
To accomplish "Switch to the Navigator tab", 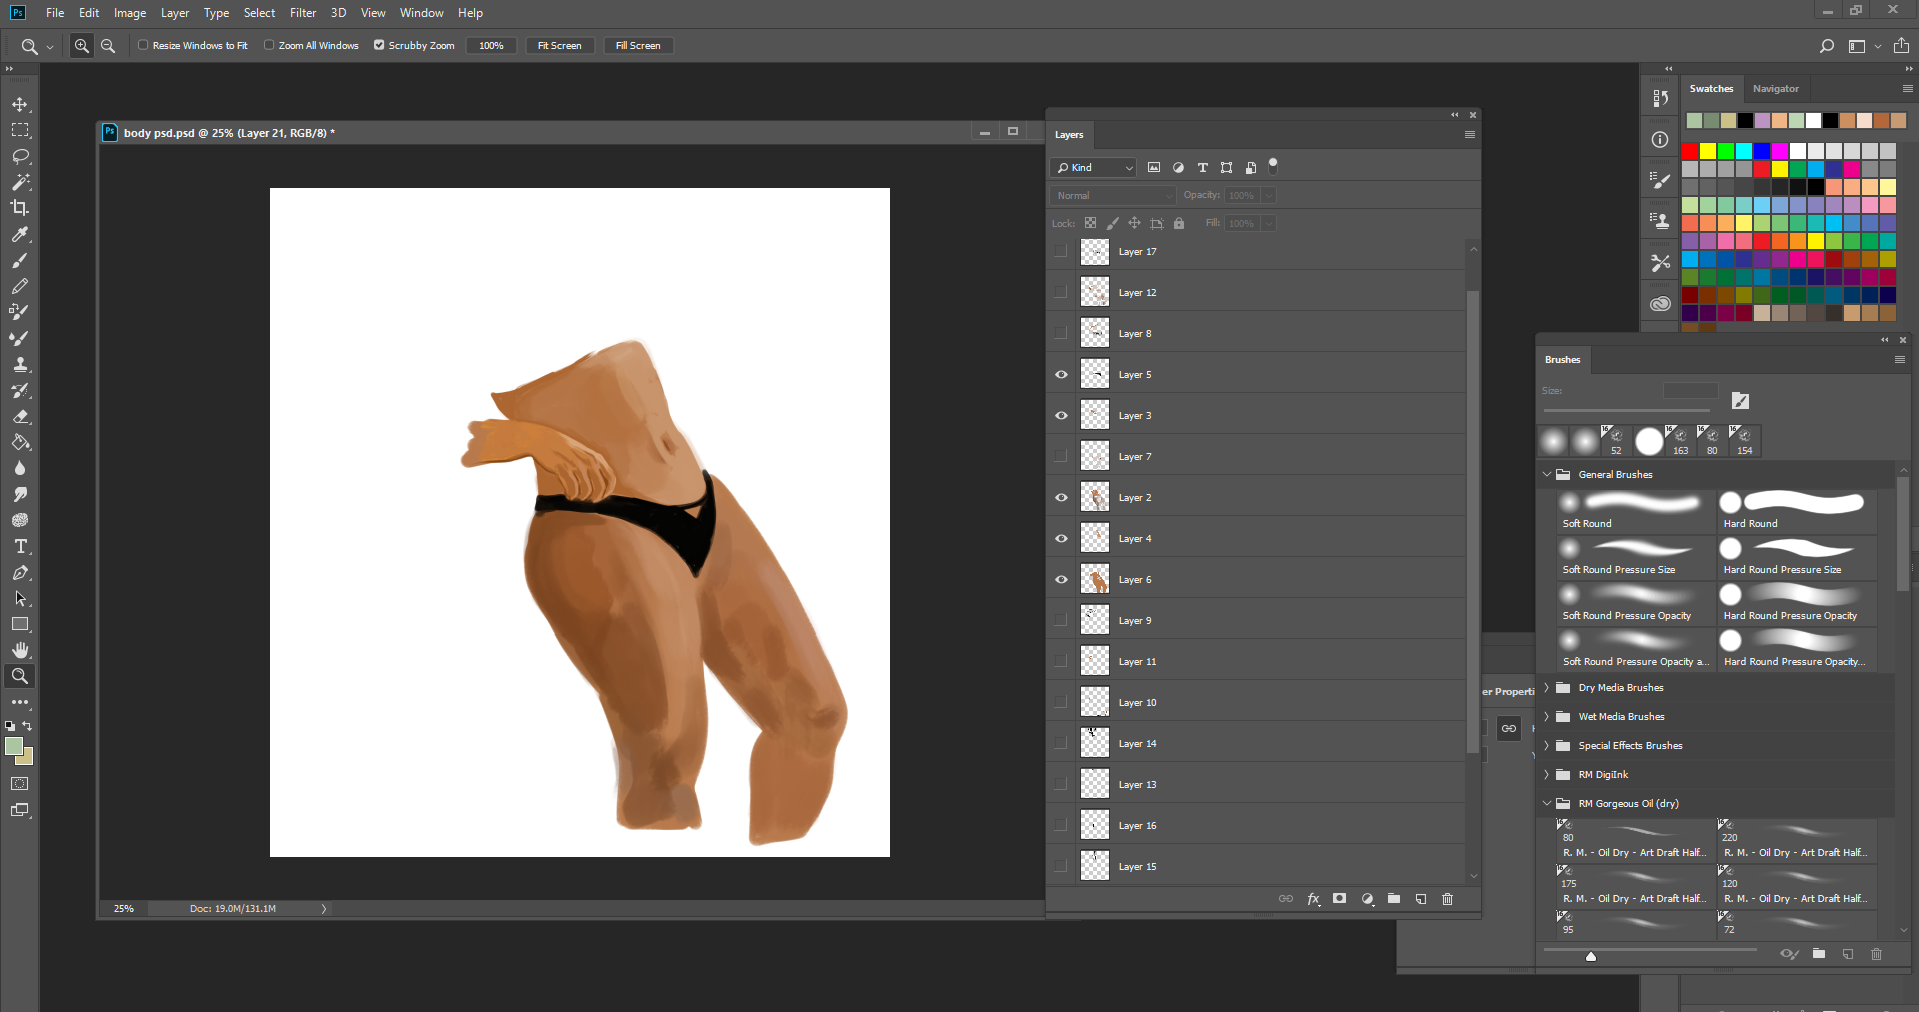I will point(1776,88).
